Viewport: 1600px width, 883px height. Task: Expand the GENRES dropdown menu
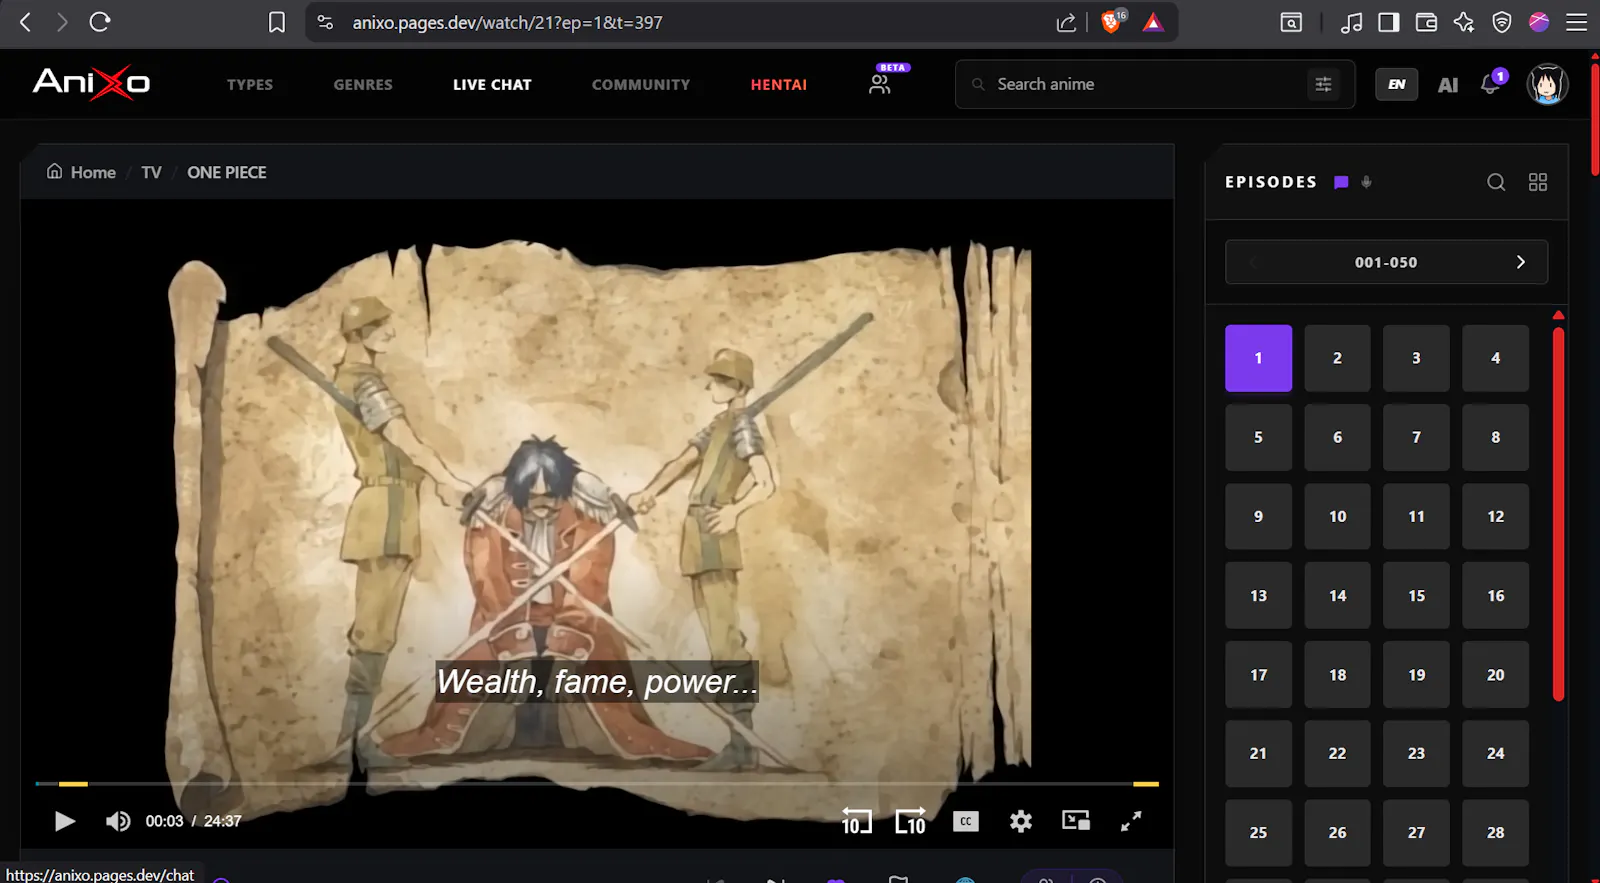(x=363, y=85)
